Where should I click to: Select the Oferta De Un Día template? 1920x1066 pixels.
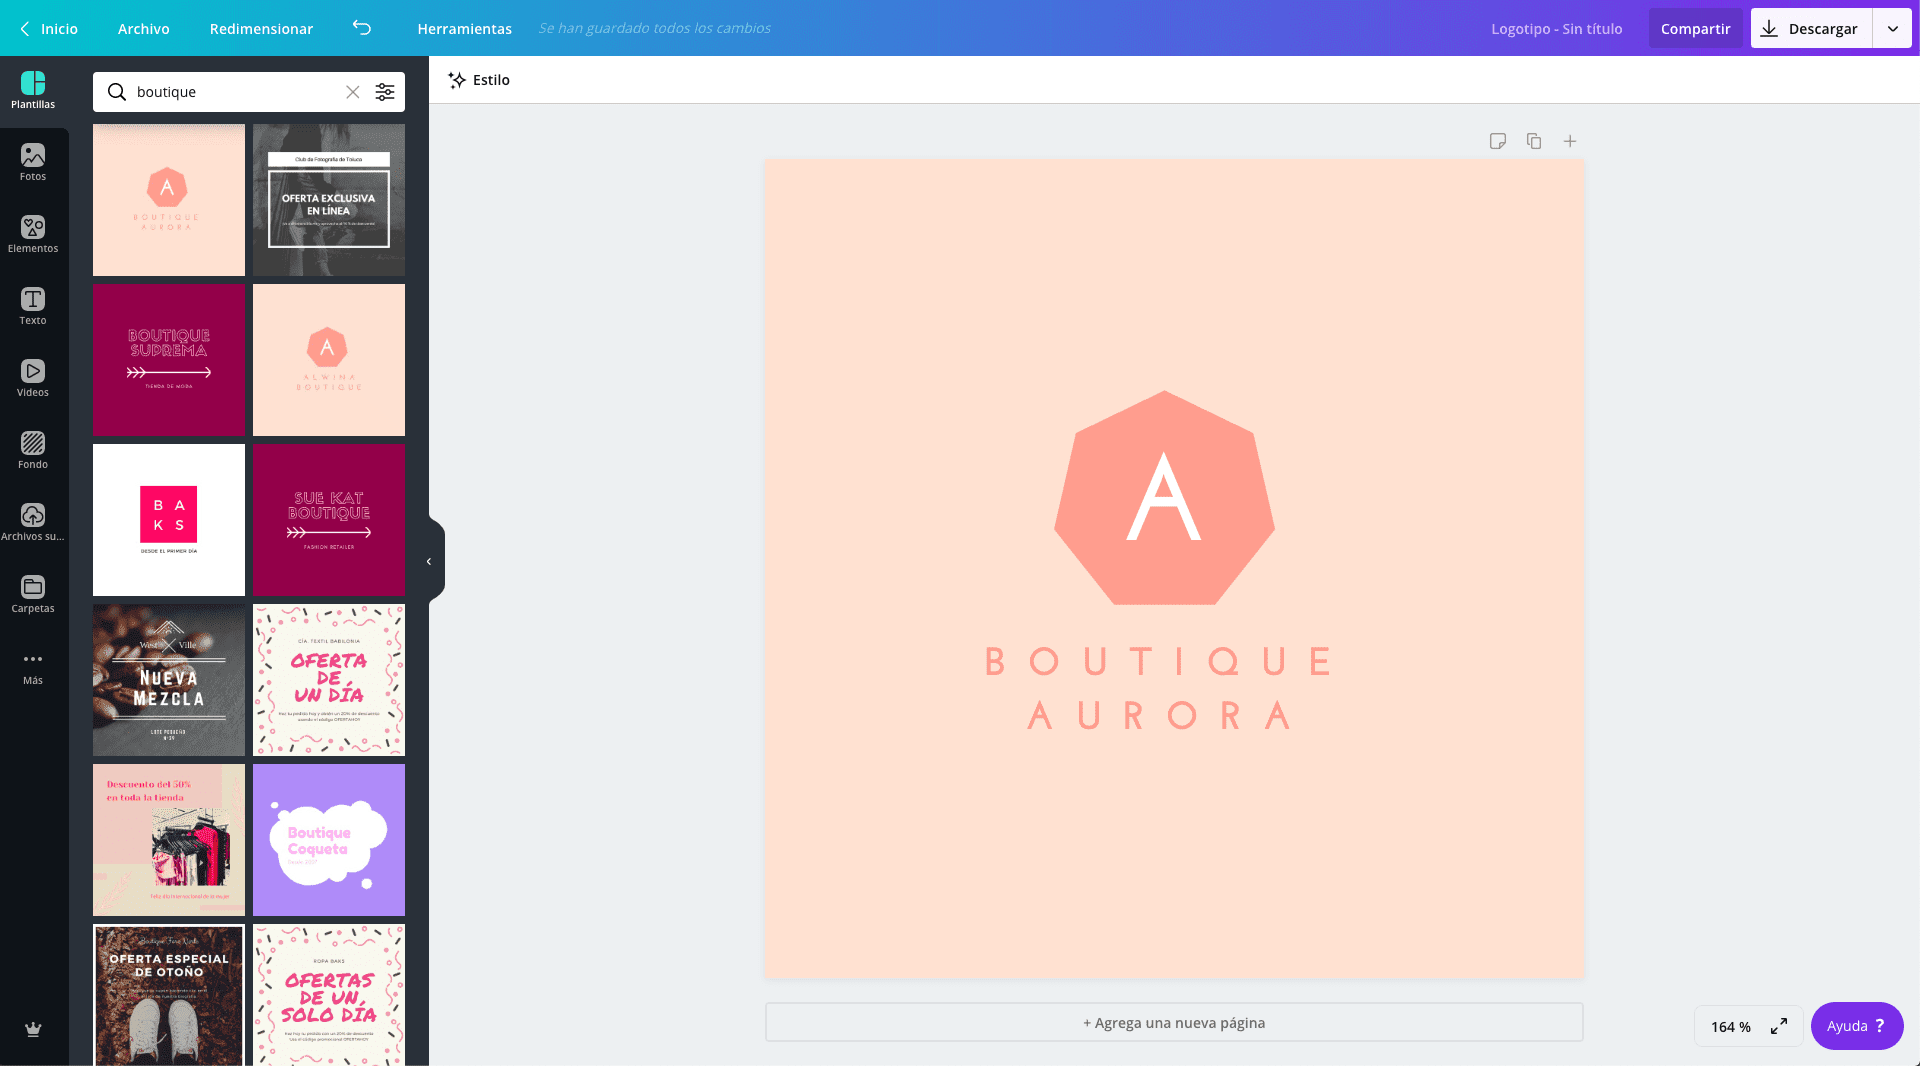click(329, 680)
